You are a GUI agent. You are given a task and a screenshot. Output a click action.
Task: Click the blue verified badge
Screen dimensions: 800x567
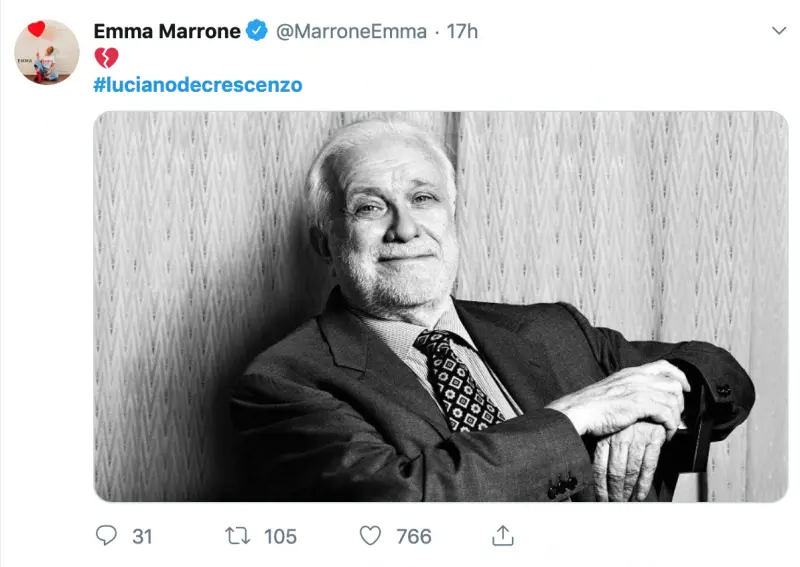[257, 31]
